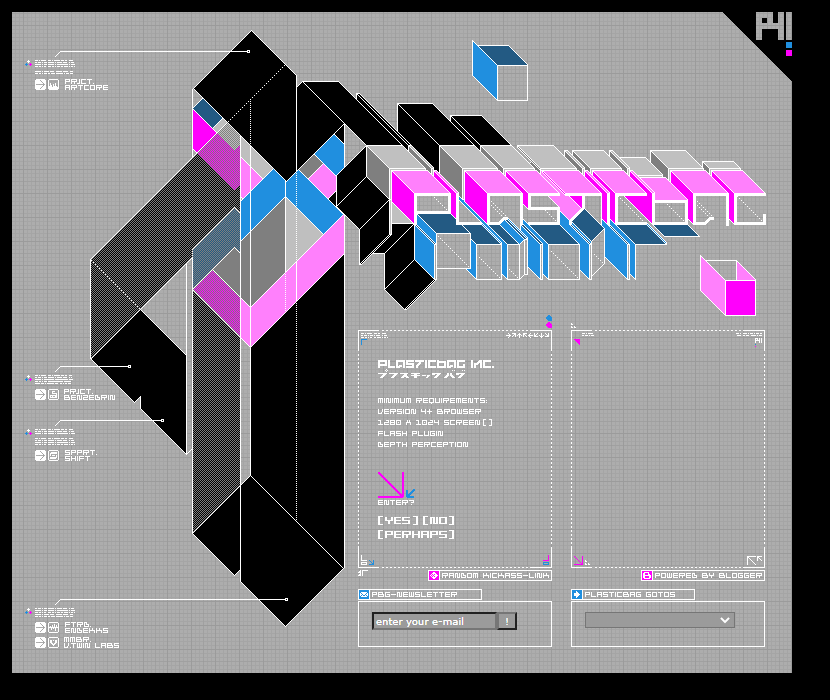830x700 pixels.
Task: Click the magenta diamond Random Kickass-Link icon
Action: [x=434, y=576]
